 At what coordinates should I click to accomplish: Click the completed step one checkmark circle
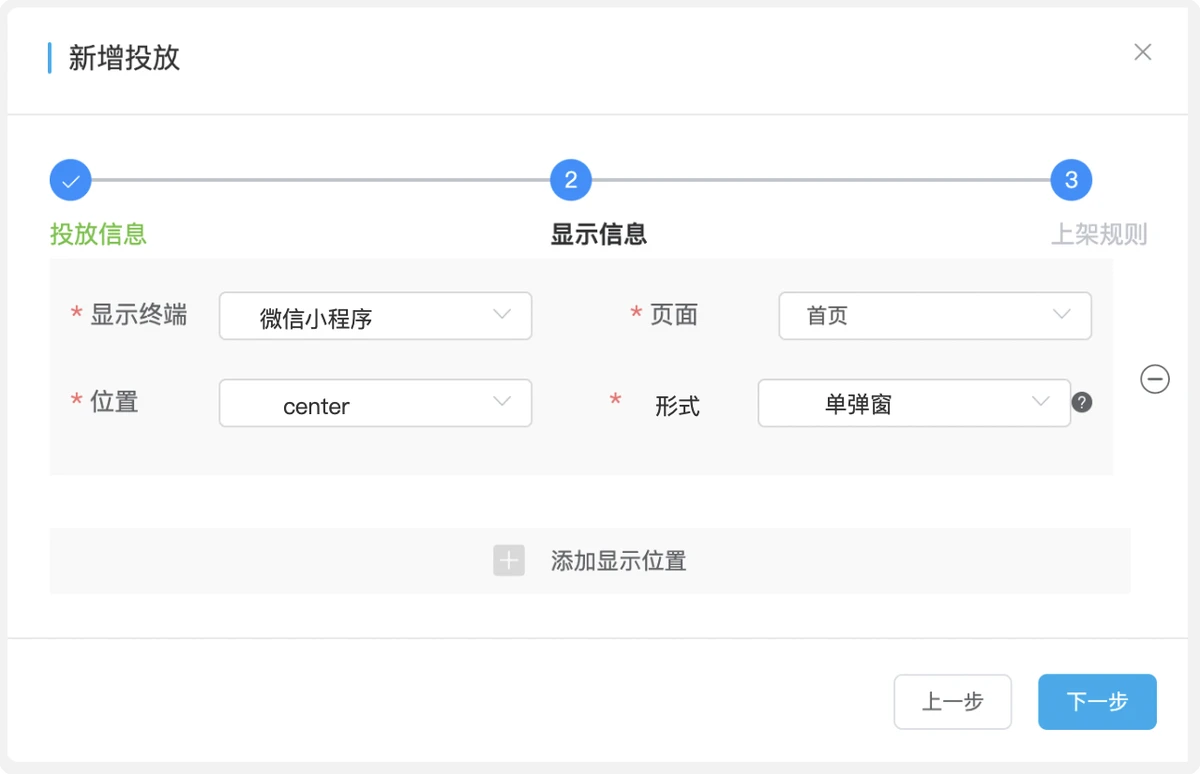[70, 181]
